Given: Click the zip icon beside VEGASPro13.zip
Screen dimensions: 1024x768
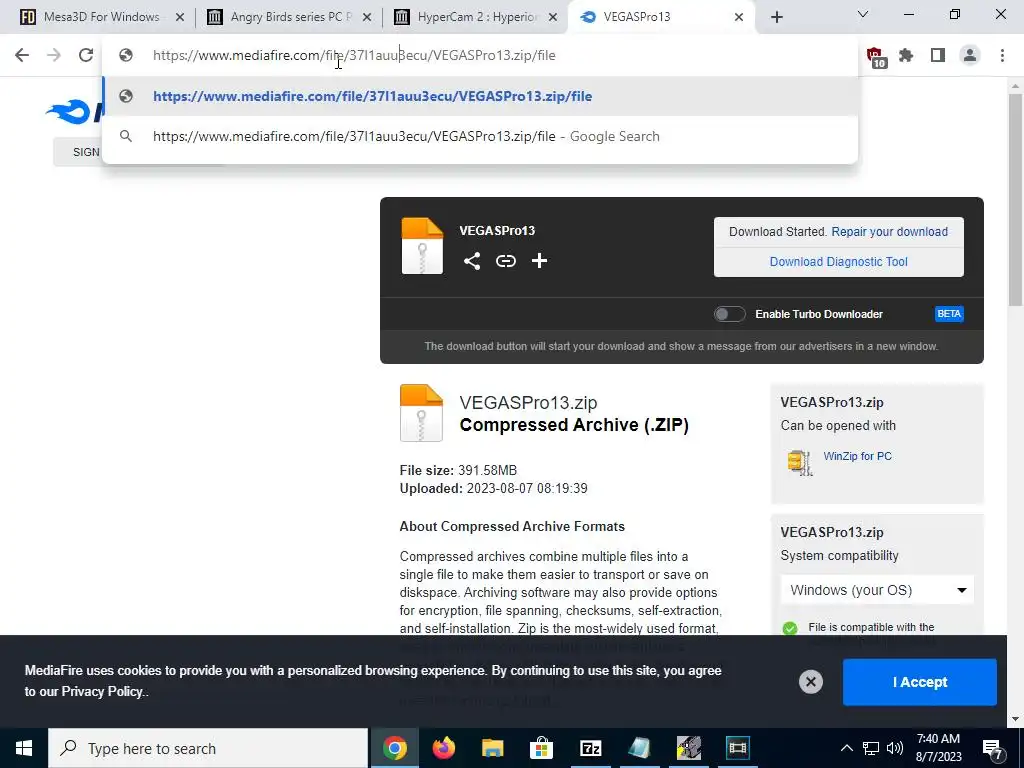Looking at the screenshot, I should point(421,413).
